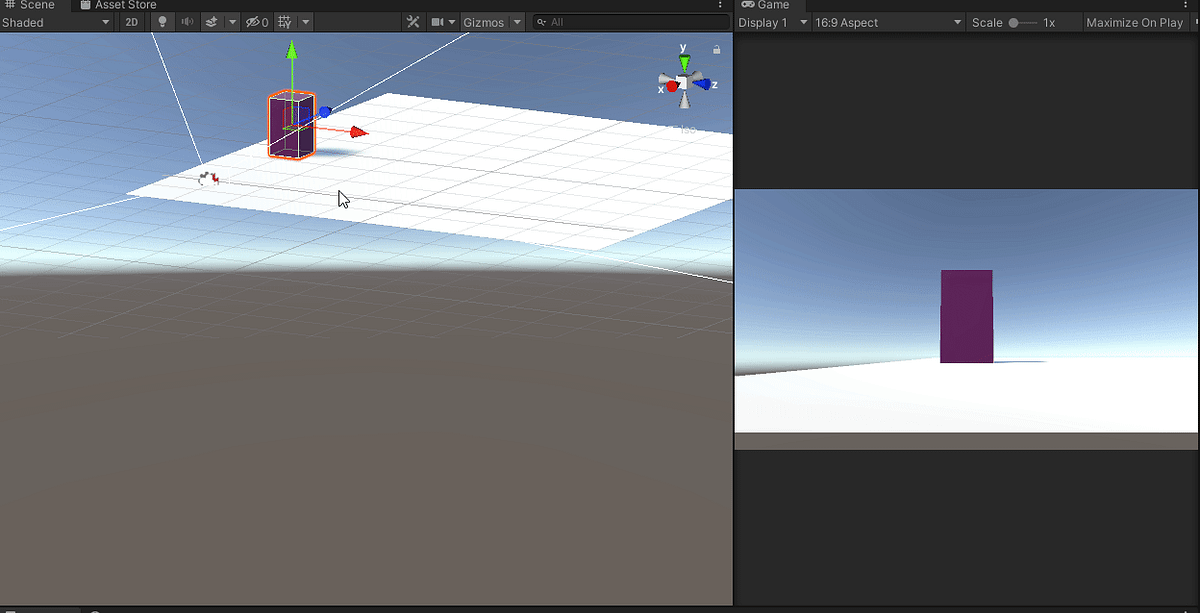Screen dimensions: 1200x613
Task: Enable scene view lighting
Action: (162, 21)
